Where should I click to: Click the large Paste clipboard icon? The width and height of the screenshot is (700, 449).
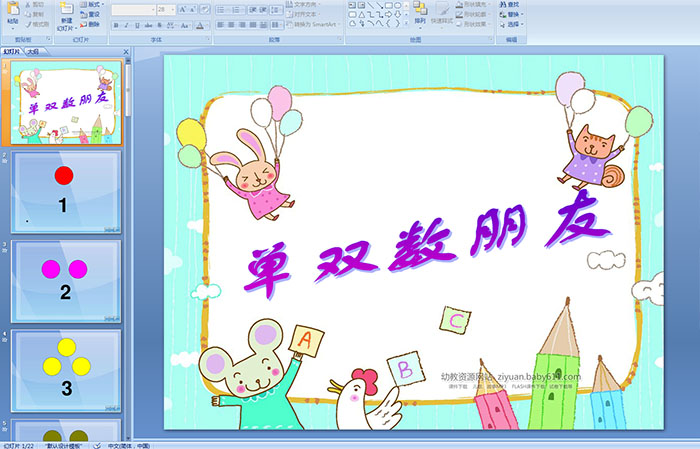click(x=13, y=8)
